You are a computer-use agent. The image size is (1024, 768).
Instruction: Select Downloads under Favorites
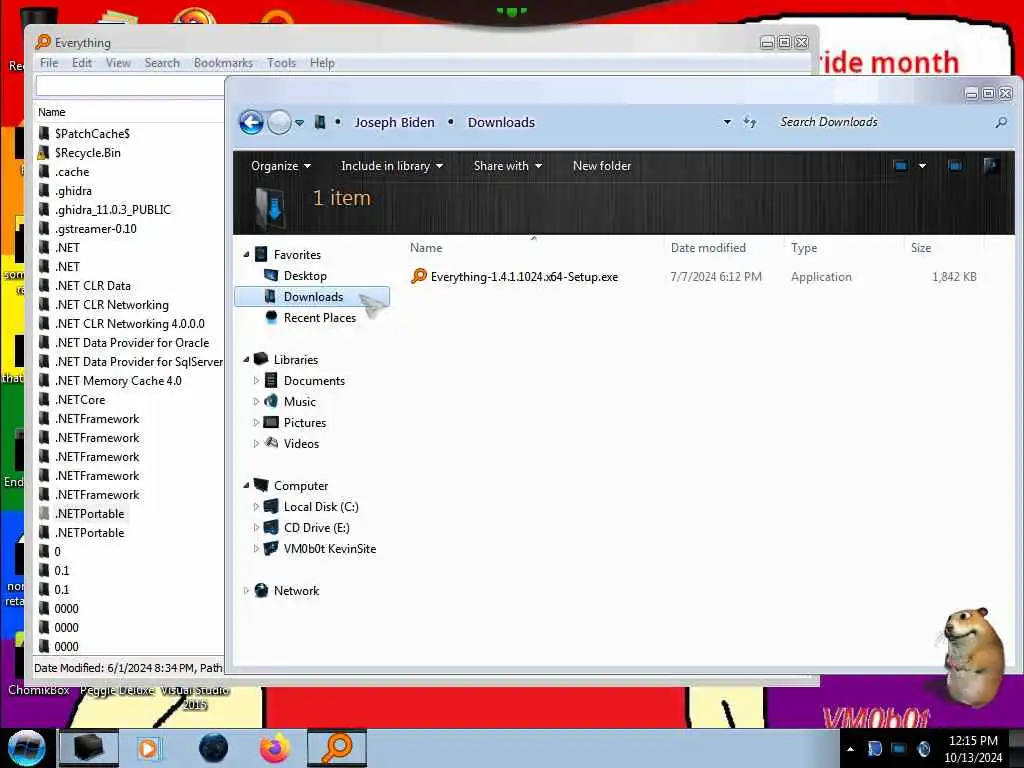(x=312, y=296)
